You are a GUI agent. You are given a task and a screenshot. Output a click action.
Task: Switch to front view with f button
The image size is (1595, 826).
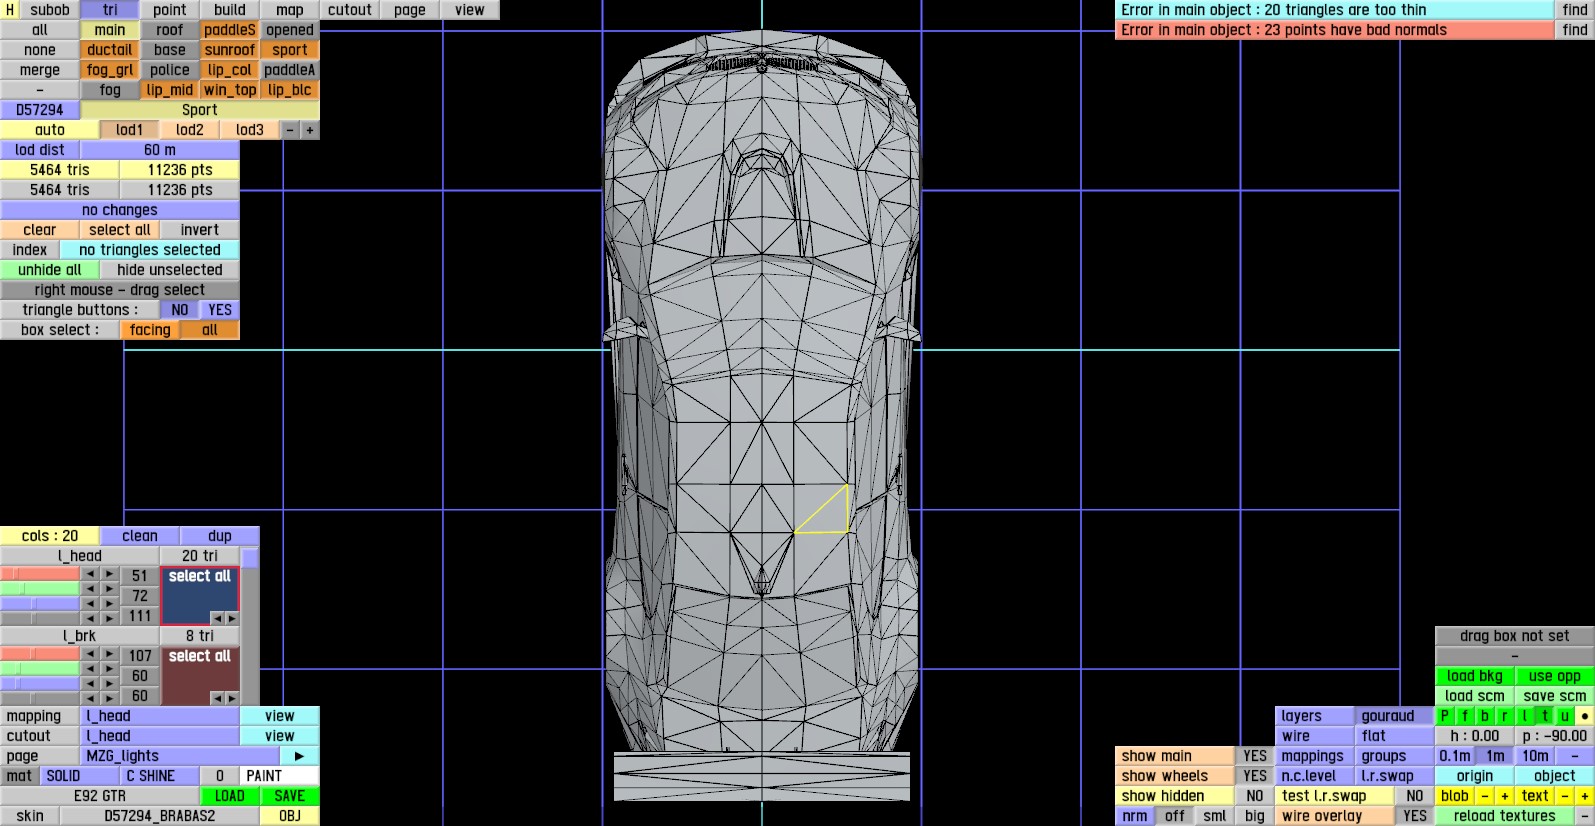point(1465,716)
